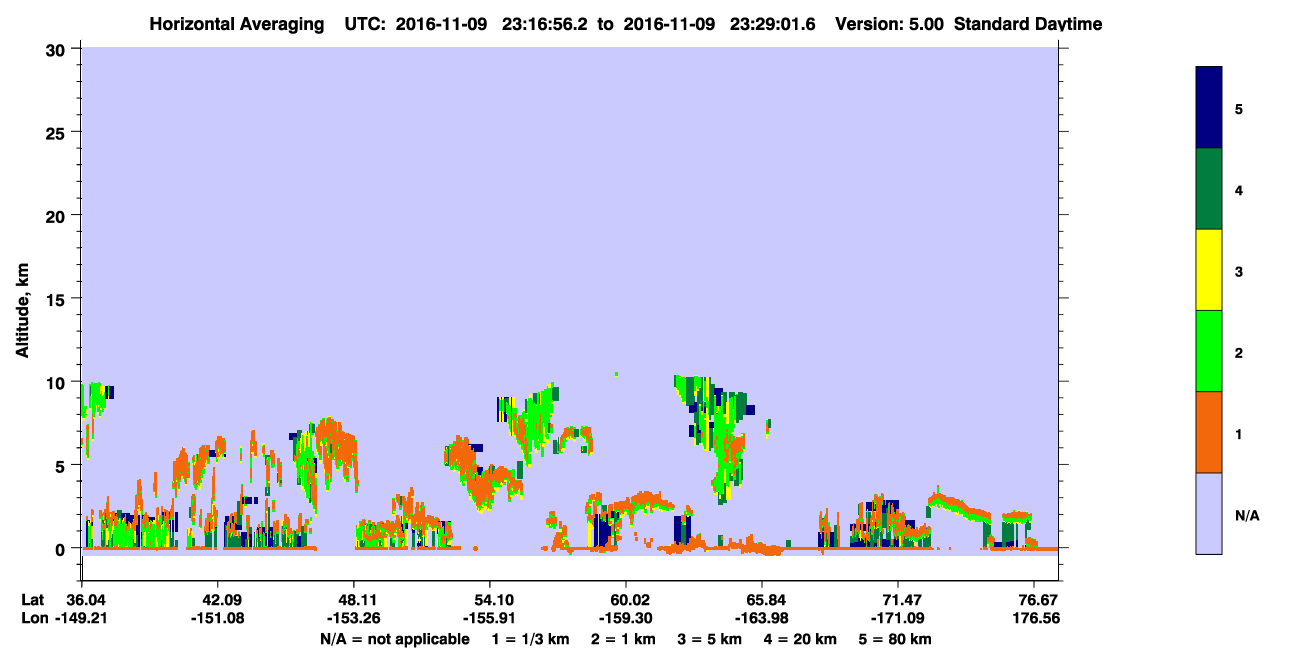This screenshot has height=667, width=1300.
Task: Click the latitude value '42.09'
Action: pos(218,600)
